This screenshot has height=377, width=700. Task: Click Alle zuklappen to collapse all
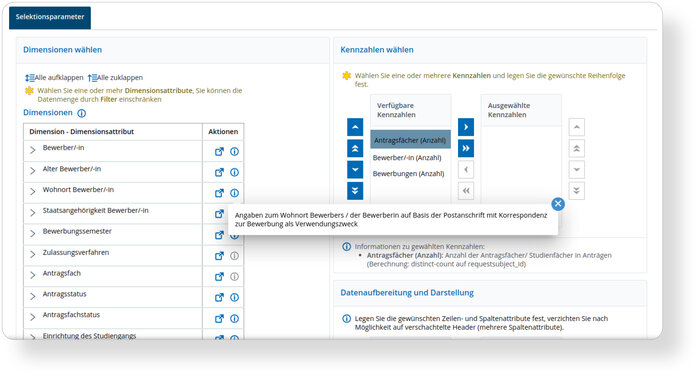pyautogui.click(x=115, y=78)
